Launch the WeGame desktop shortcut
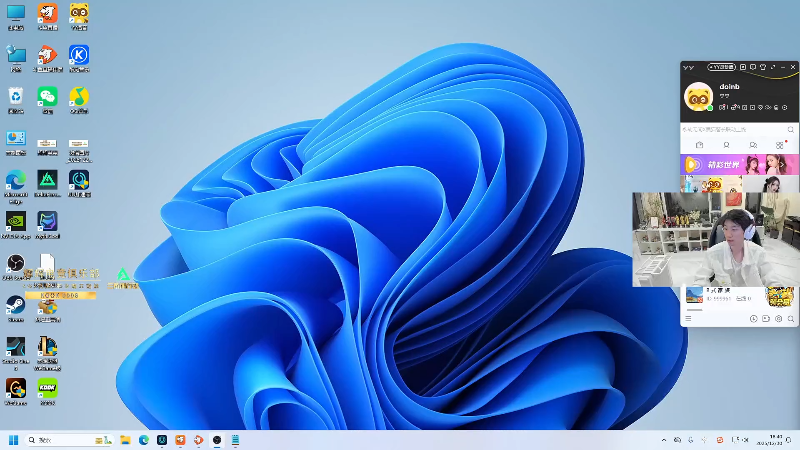 click(x=16, y=392)
